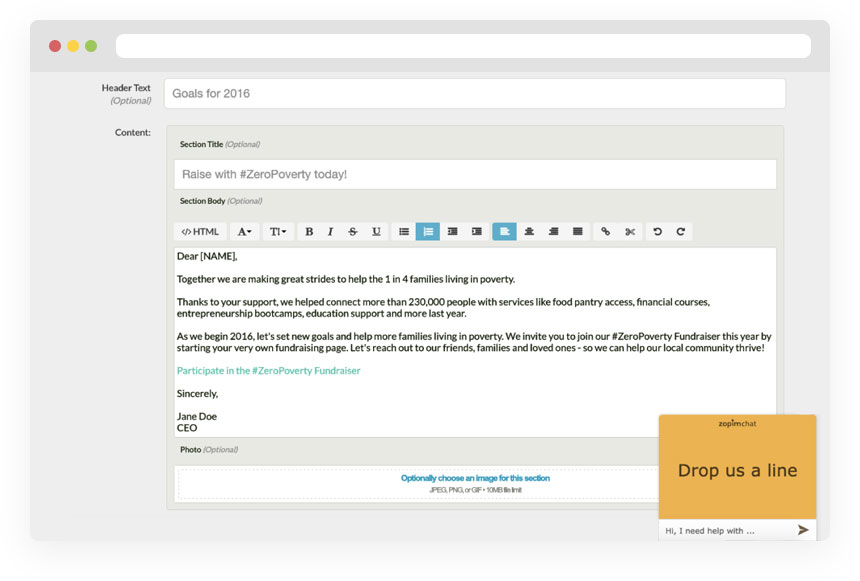Select the strikethrough formatting icon
The width and height of the screenshot is (860, 581).
point(353,231)
